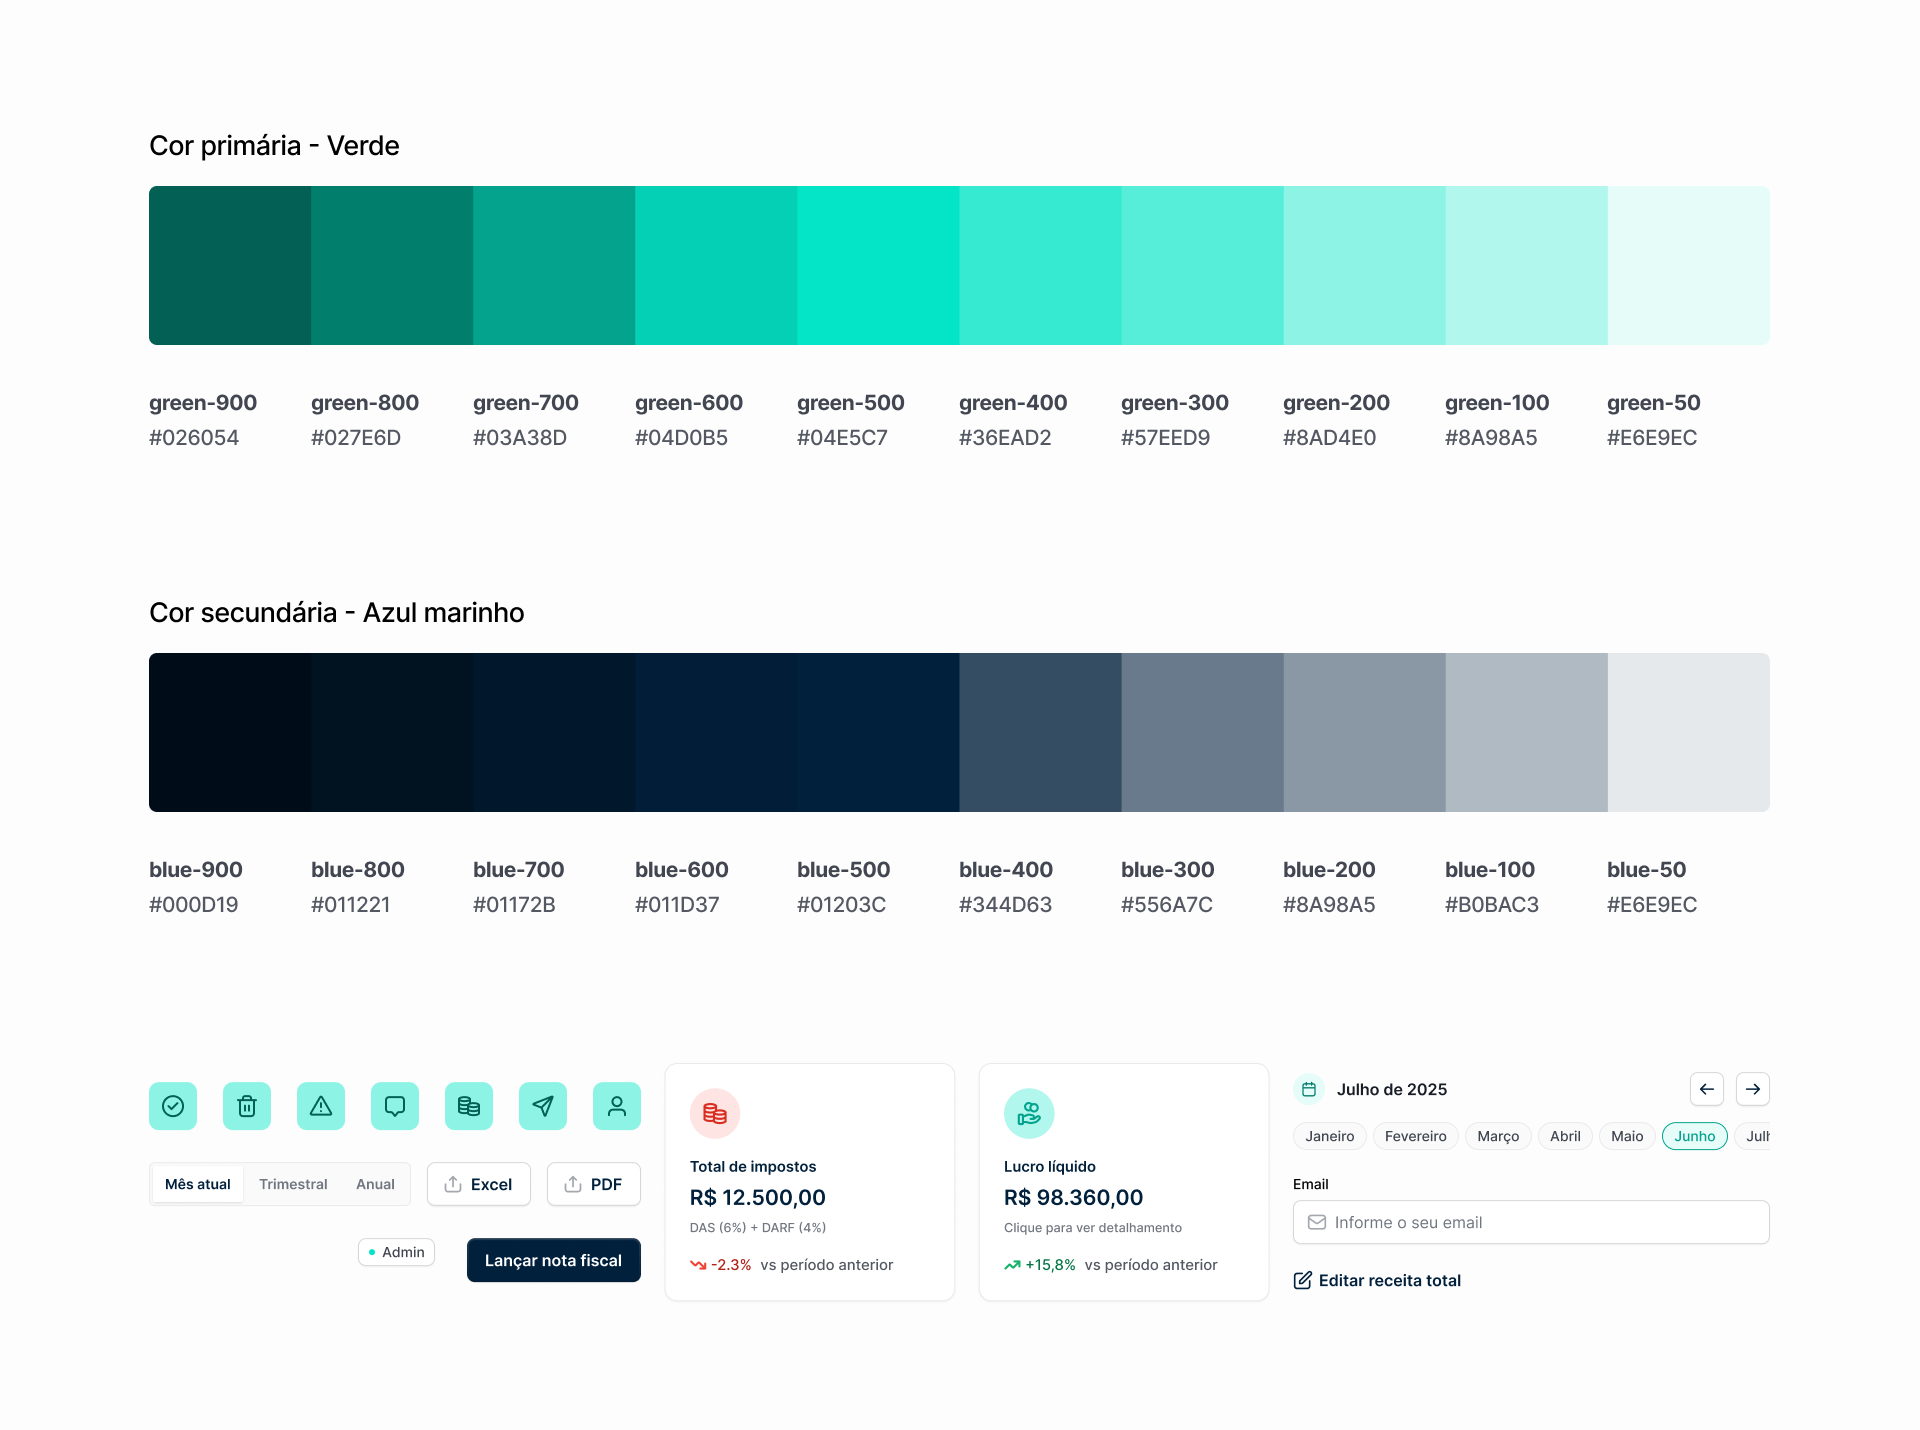Screen dimensions: 1920x1430
Task: Focus the Informe o seu email field
Action: [1531, 1222]
